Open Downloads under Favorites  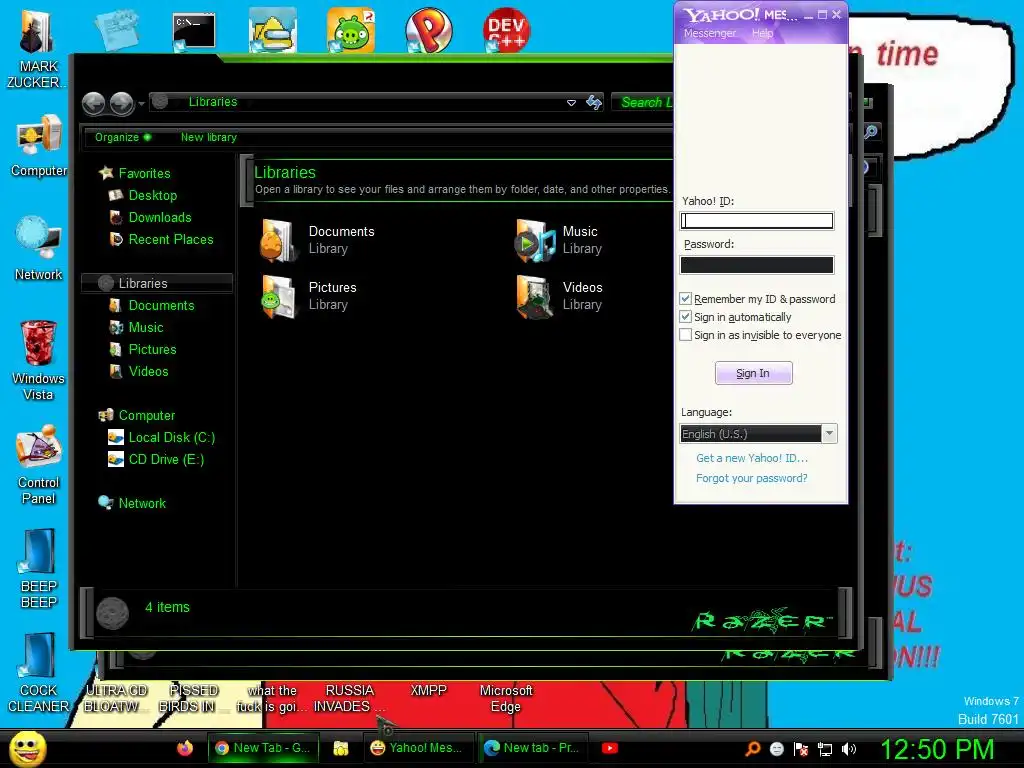[x=159, y=217]
